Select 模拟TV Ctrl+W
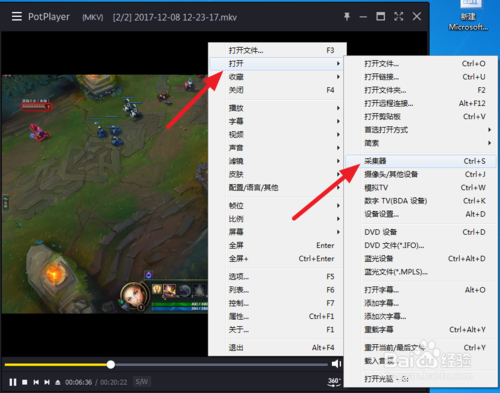 421,188
